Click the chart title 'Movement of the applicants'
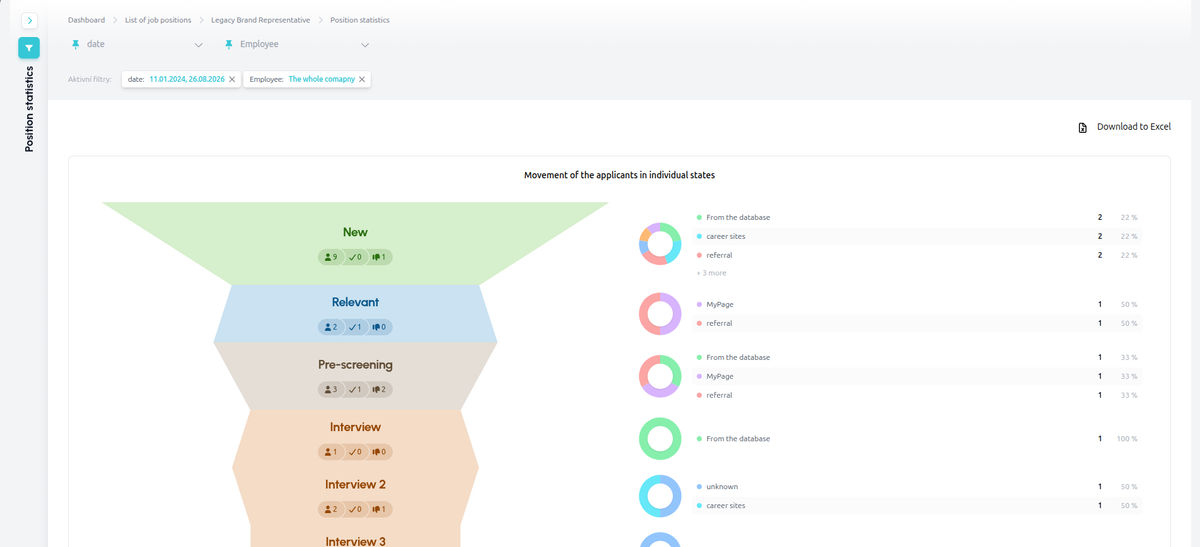The image size is (1200, 547). [619, 175]
